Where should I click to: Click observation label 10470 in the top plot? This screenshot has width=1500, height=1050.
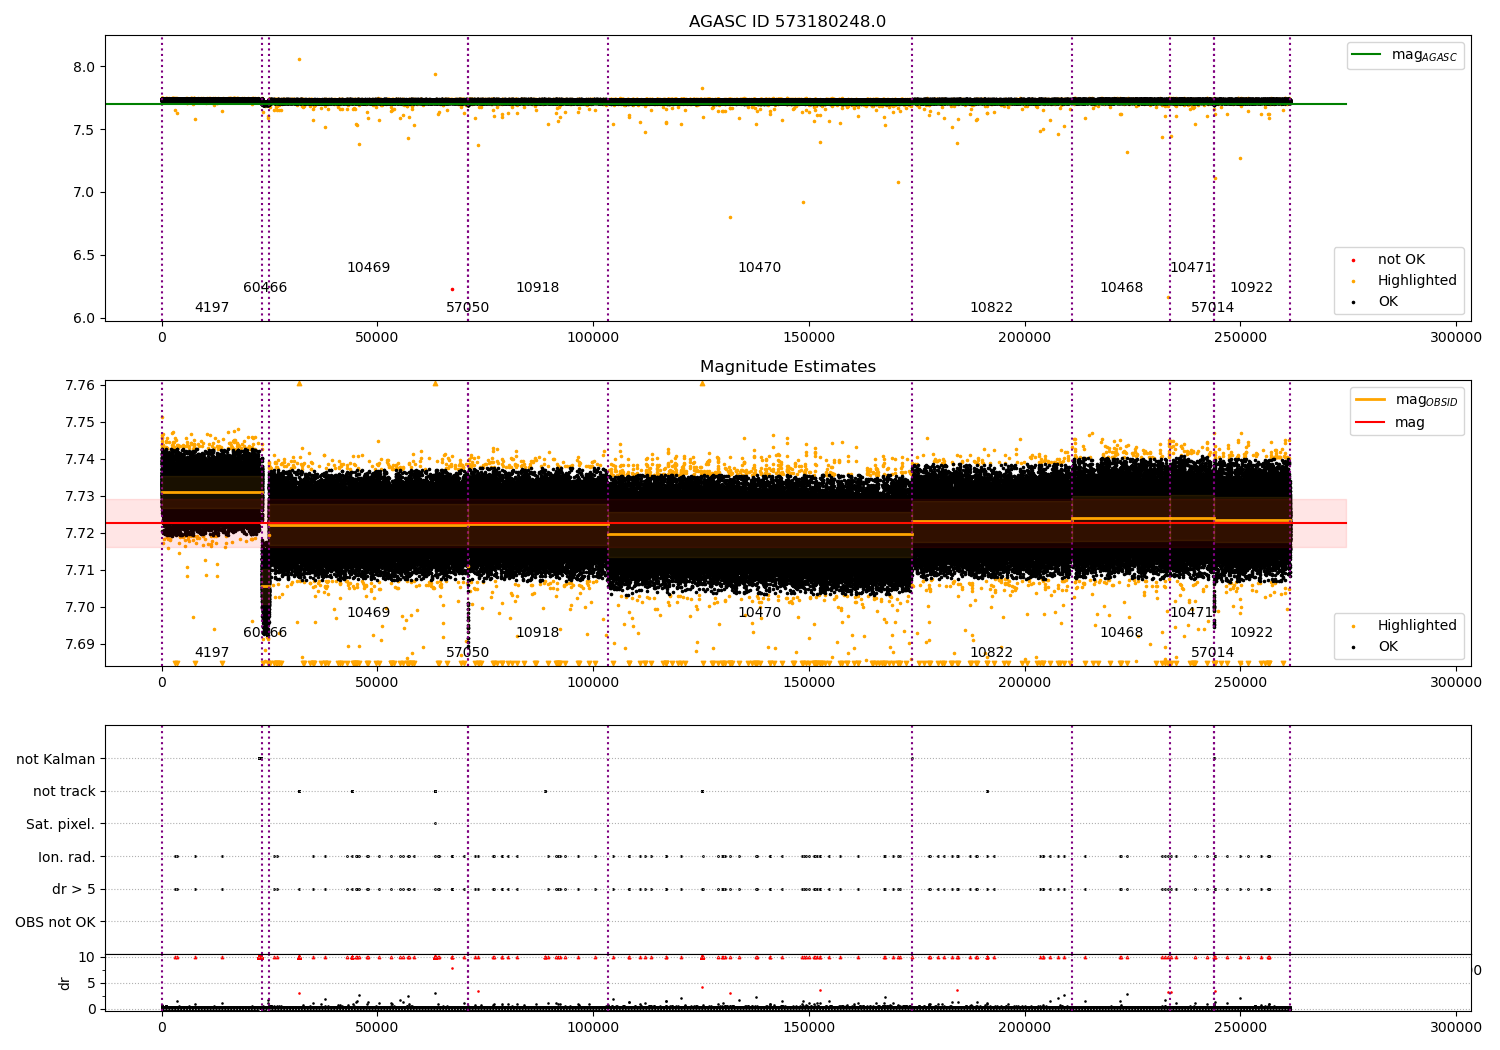tap(759, 268)
